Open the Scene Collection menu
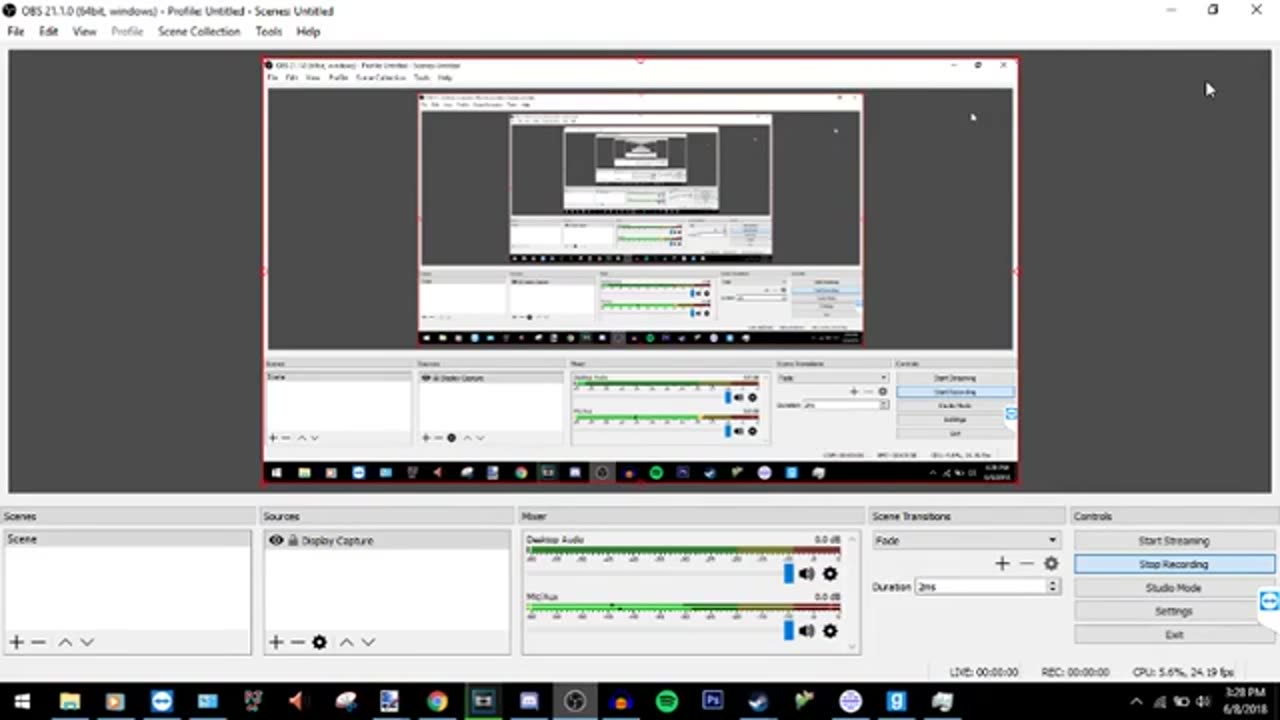The height and width of the screenshot is (720, 1280). click(x=199, y=31)
